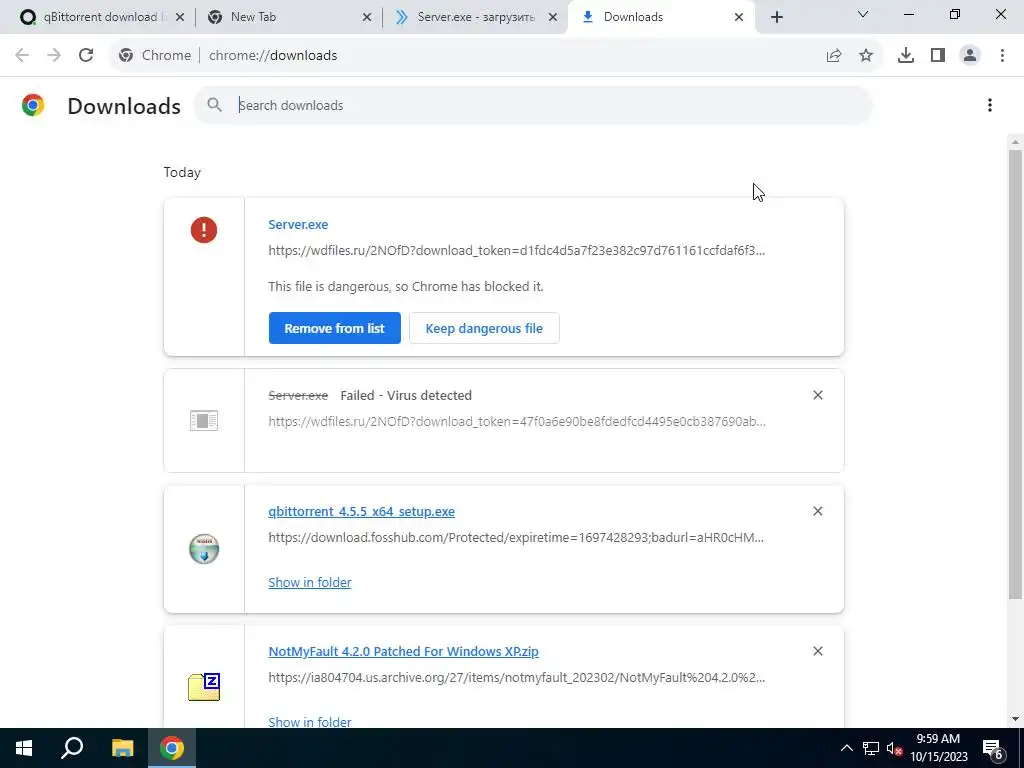This screenshot has width=1024, height=768.
Task: Open a new tab with plus button
Action: [776, 18]
